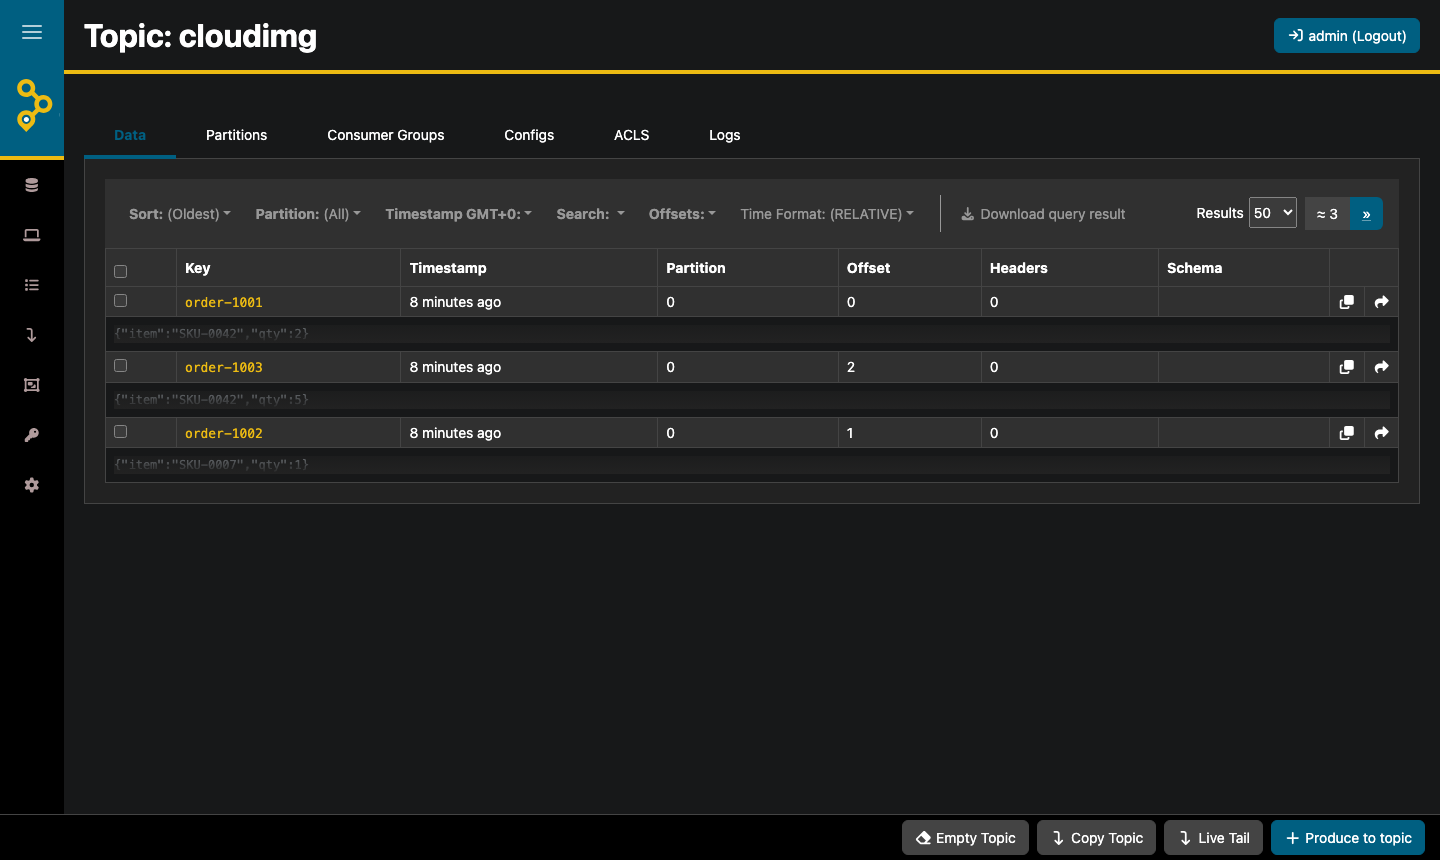Click the copy icon for order-1003
The image size is (1440, 860).
[x=1347, y=367]
